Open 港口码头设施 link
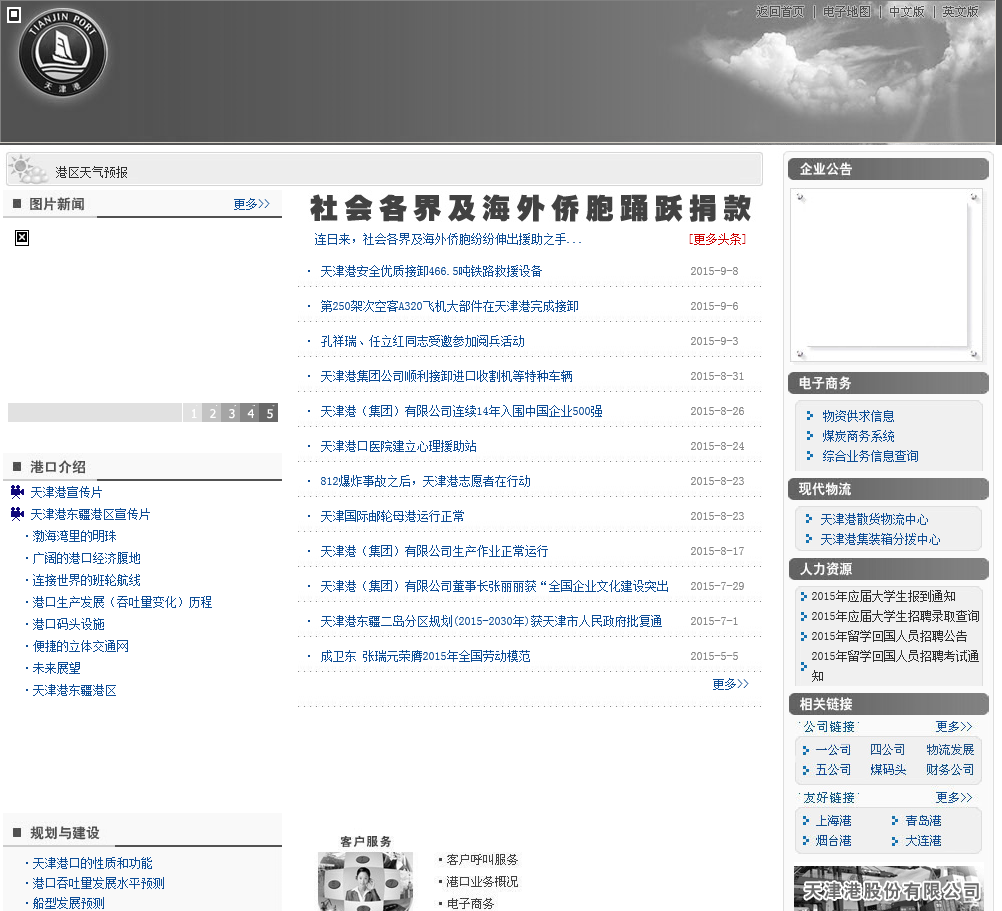 tap(68, 624)
